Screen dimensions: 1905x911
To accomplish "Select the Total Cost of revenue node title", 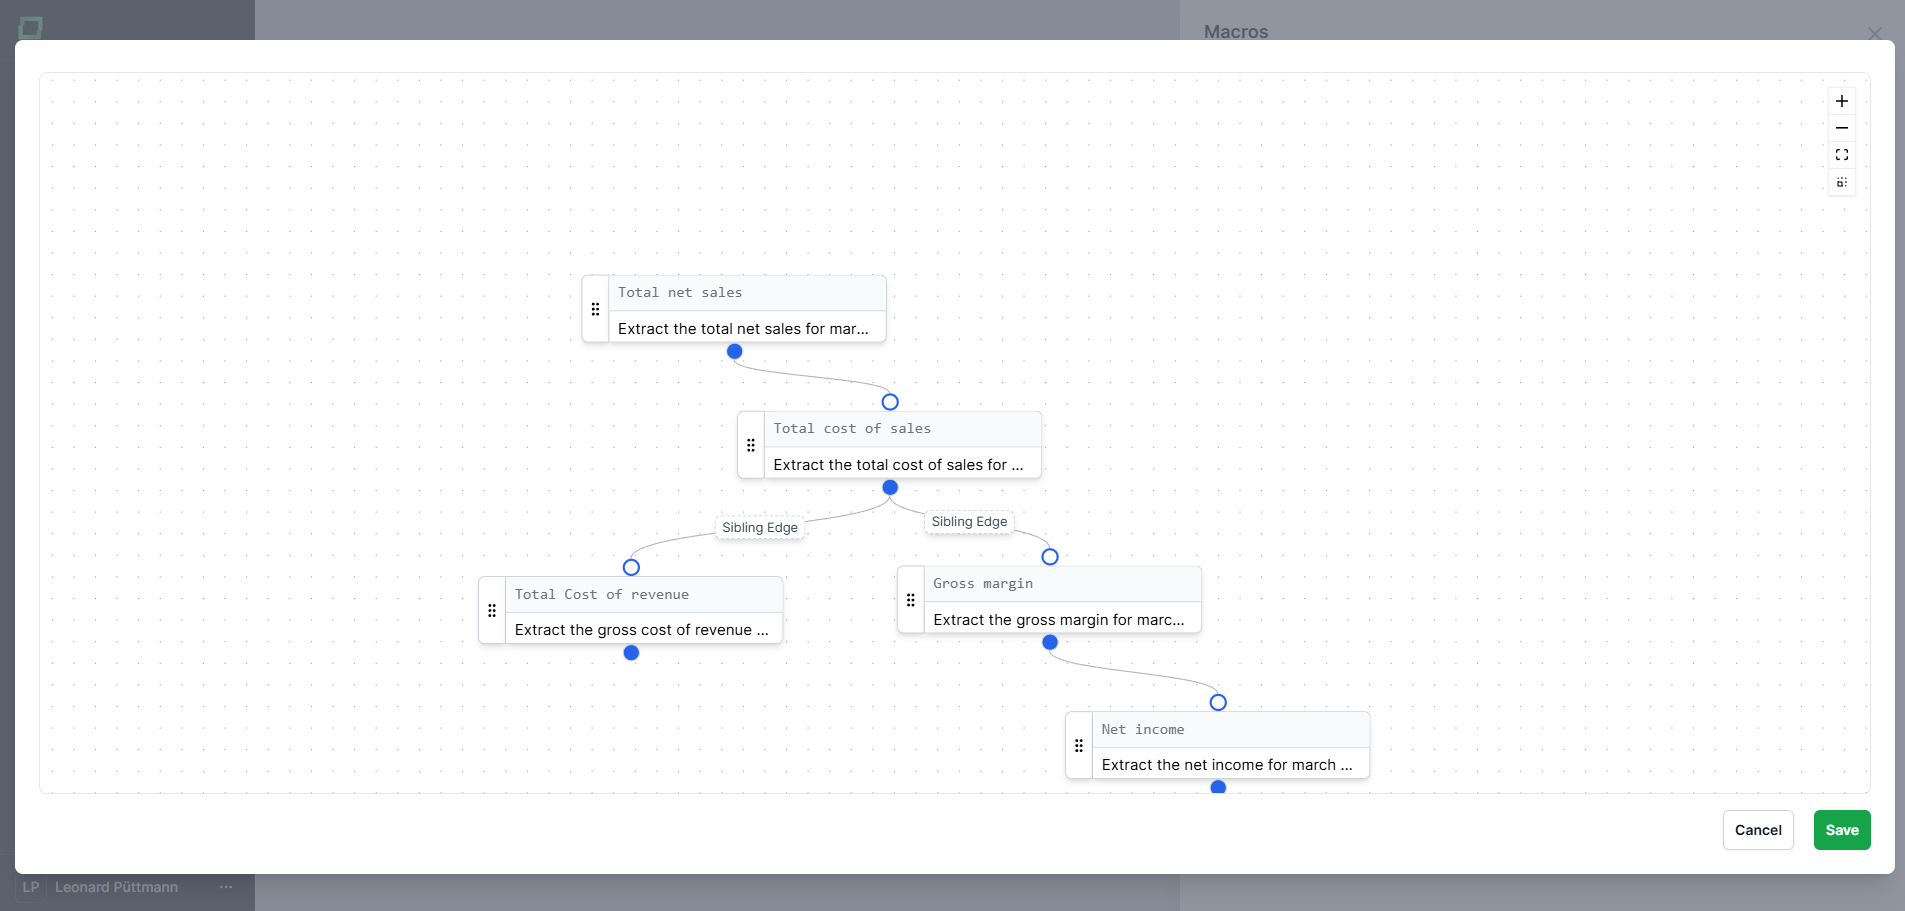I will (602, 594).
